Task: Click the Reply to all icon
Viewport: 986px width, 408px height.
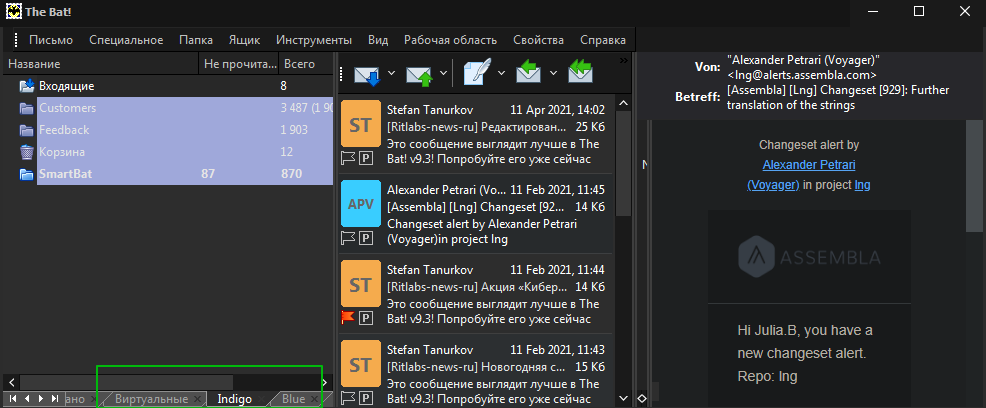Action: pos(580,72)
